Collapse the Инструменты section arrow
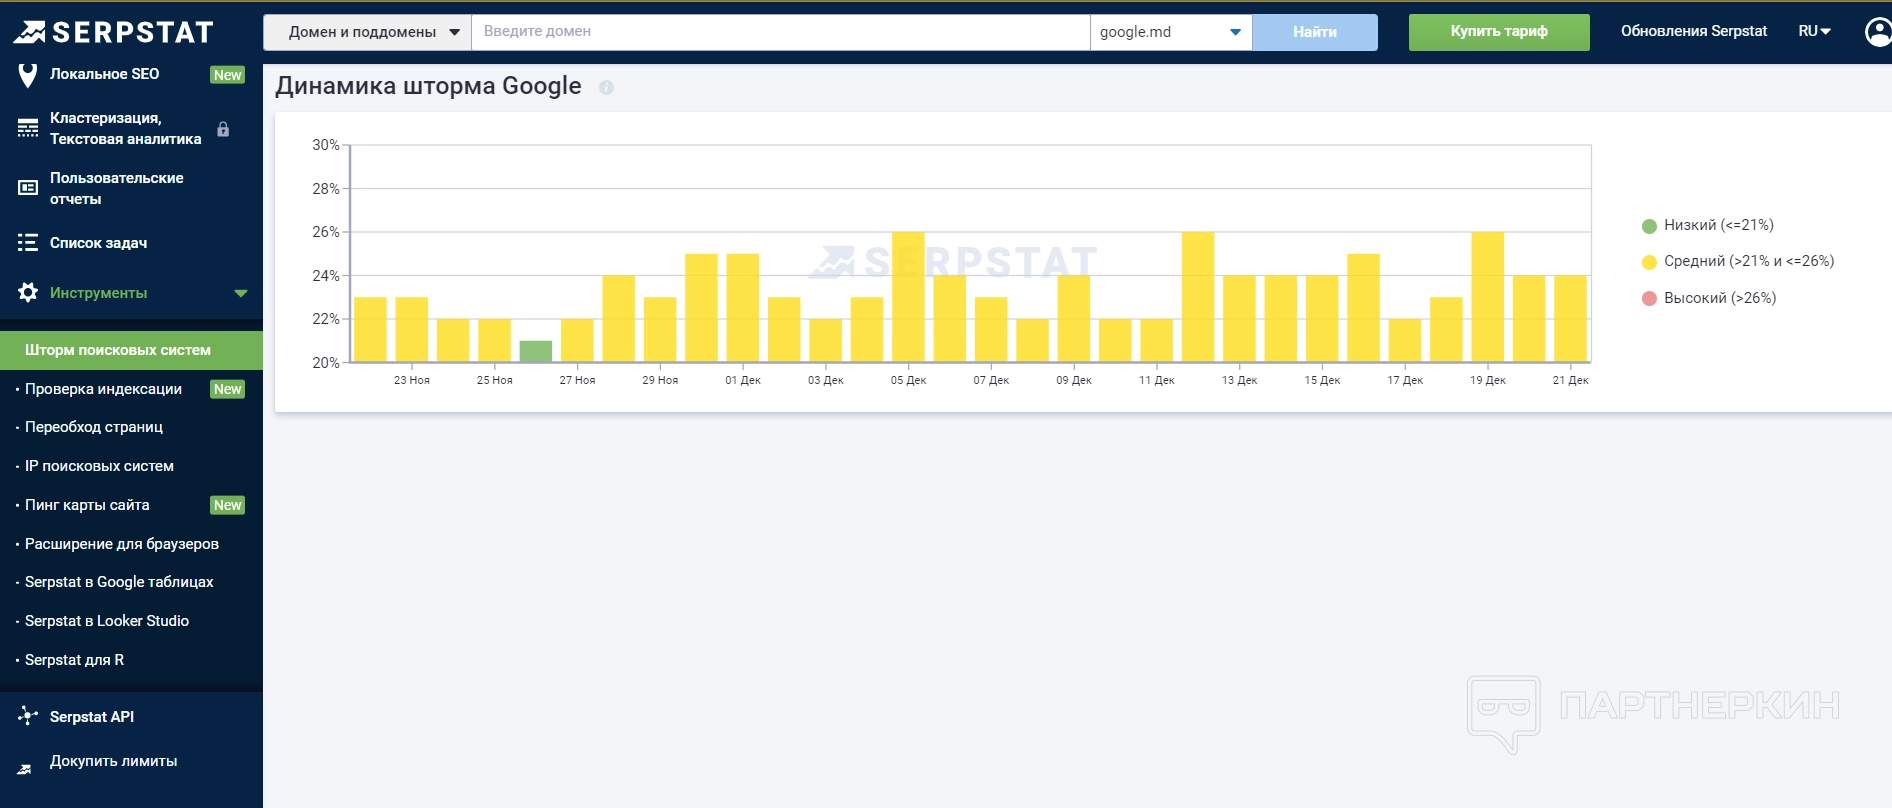This screenshot has height=808, width=1892. click(x=241, y=293)
